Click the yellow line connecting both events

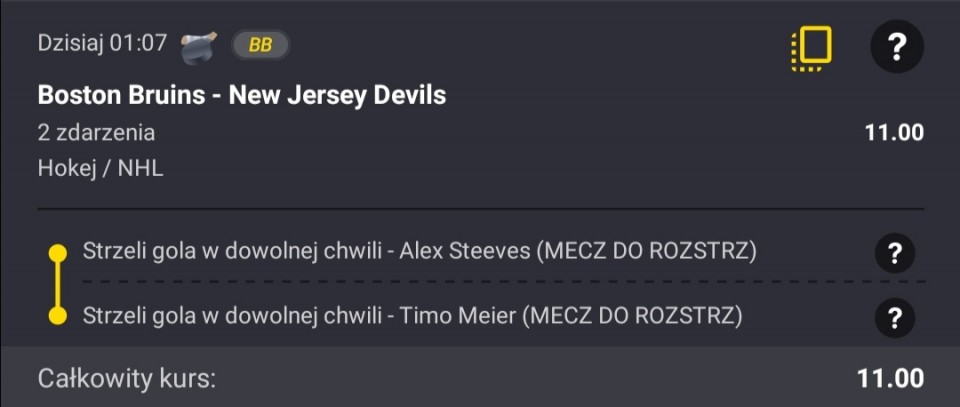point(58,285)
